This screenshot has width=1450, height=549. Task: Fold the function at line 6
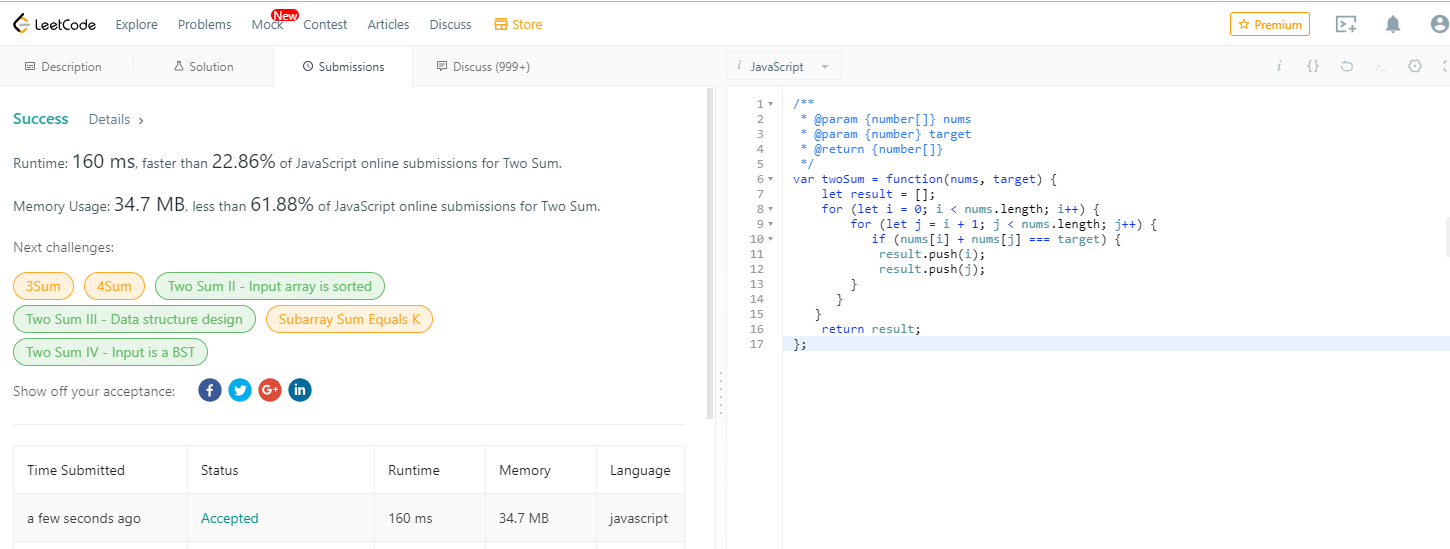pos(770,179)
